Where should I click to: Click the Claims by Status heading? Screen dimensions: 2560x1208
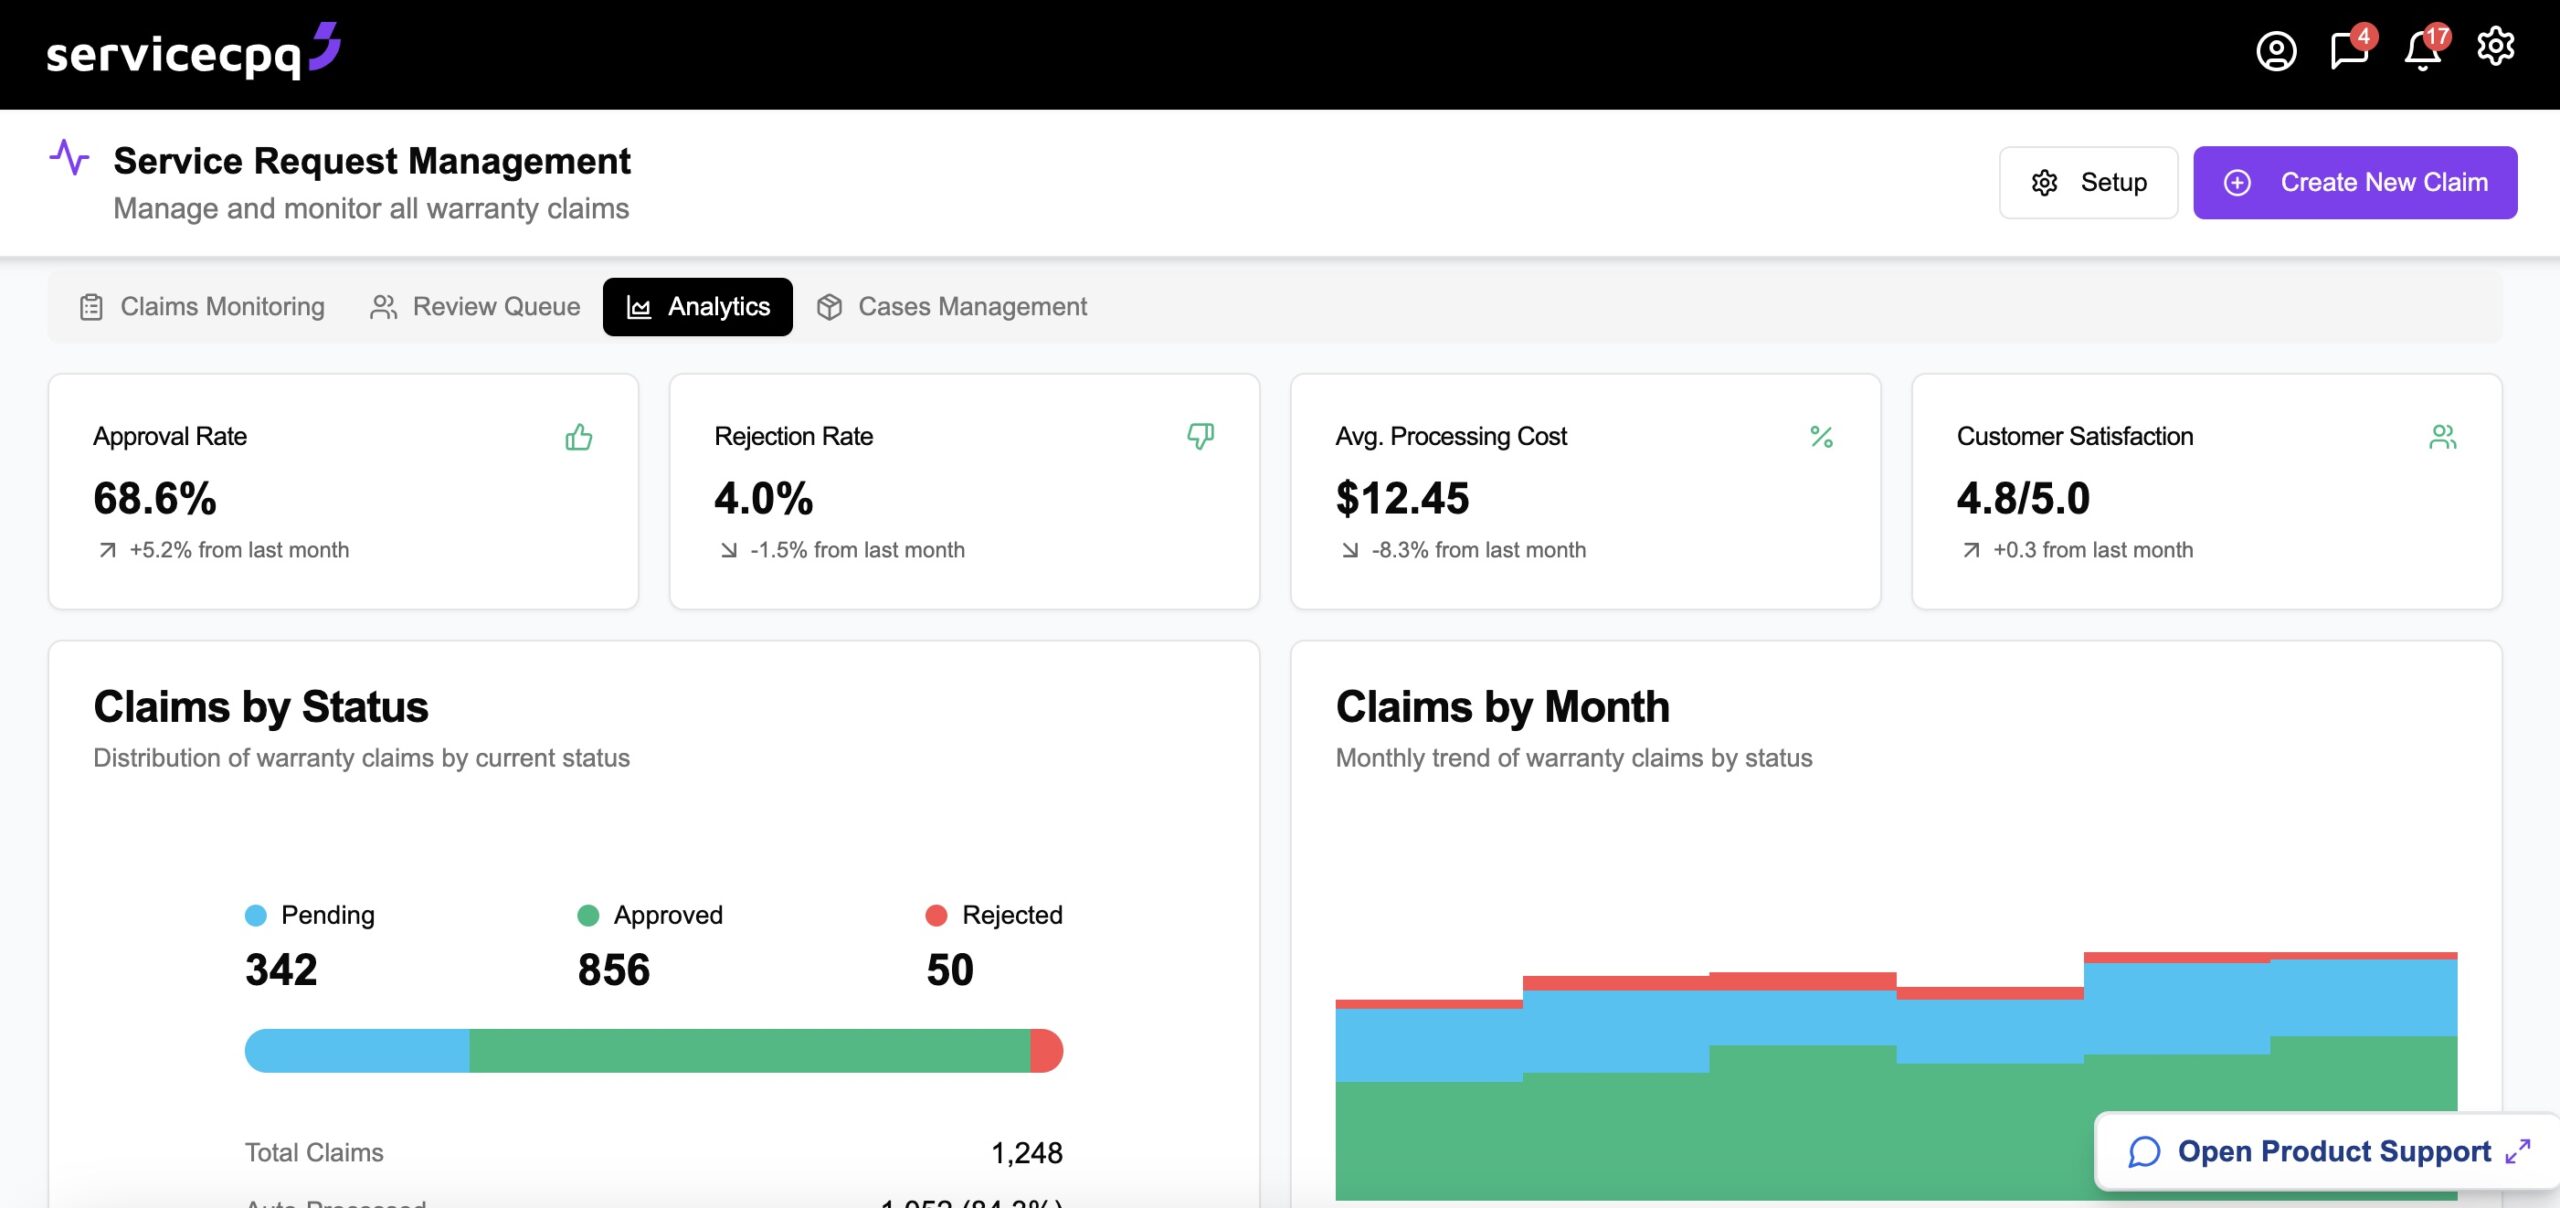coord(261,707)
